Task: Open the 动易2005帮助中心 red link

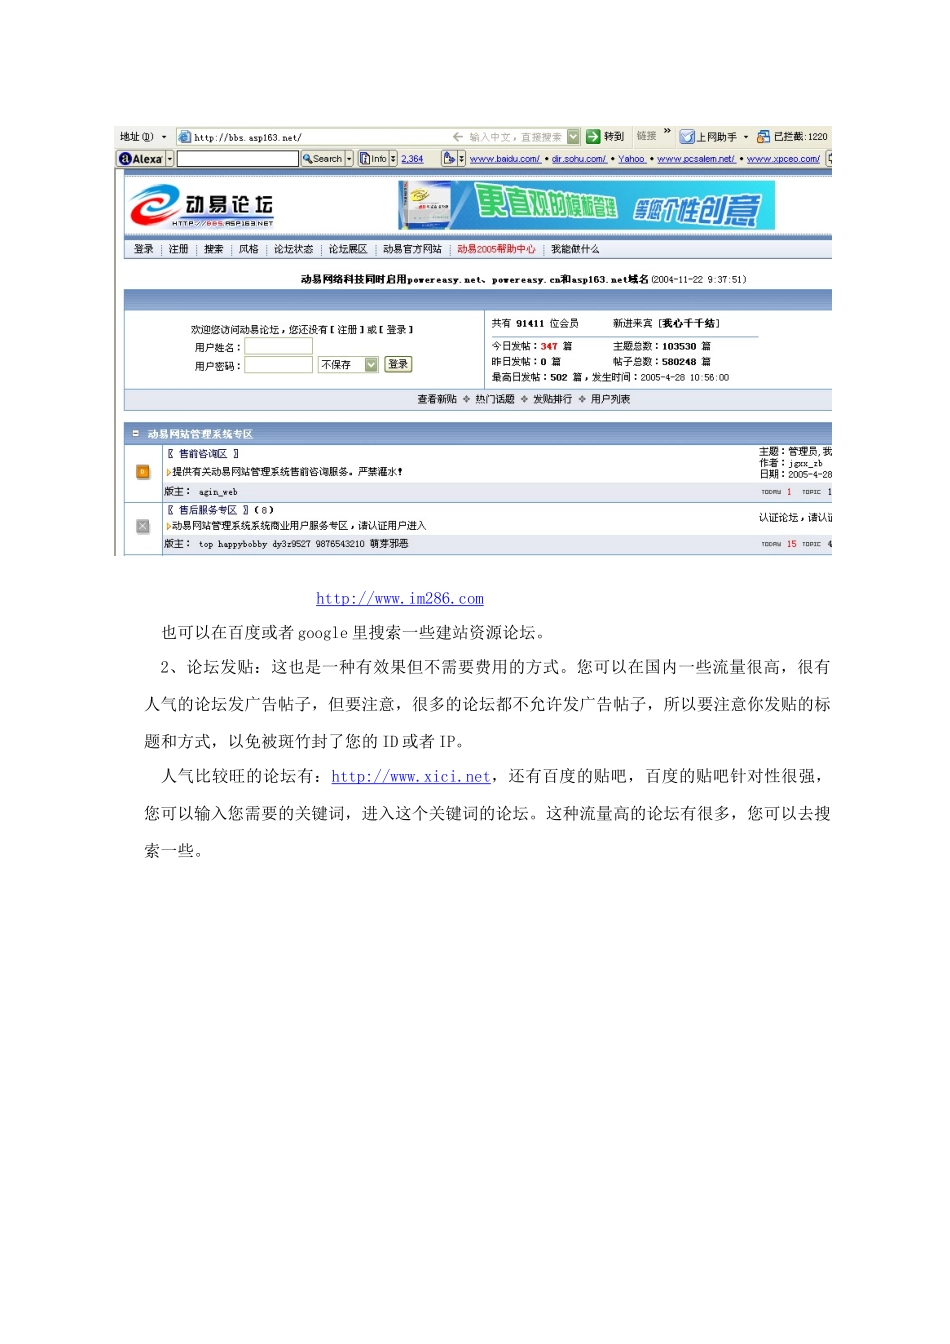Action: tap(496, 249)
